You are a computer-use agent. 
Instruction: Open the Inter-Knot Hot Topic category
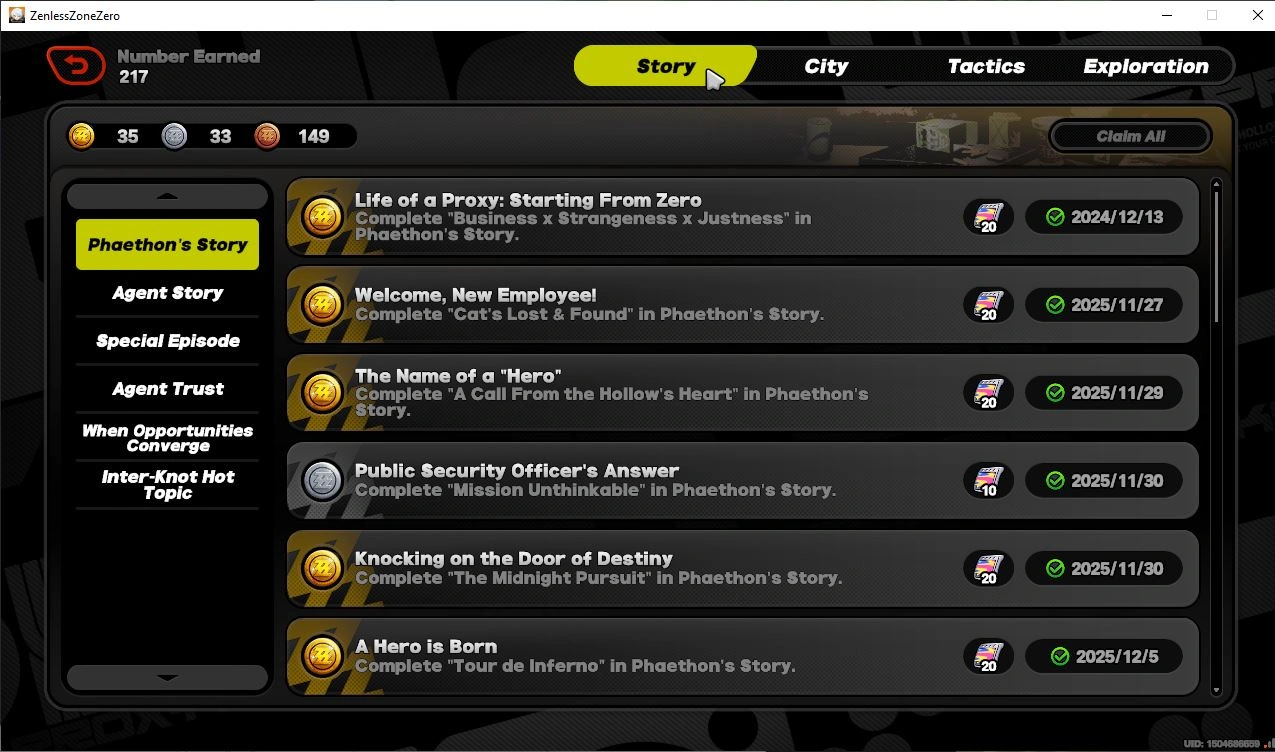(167, 485)
